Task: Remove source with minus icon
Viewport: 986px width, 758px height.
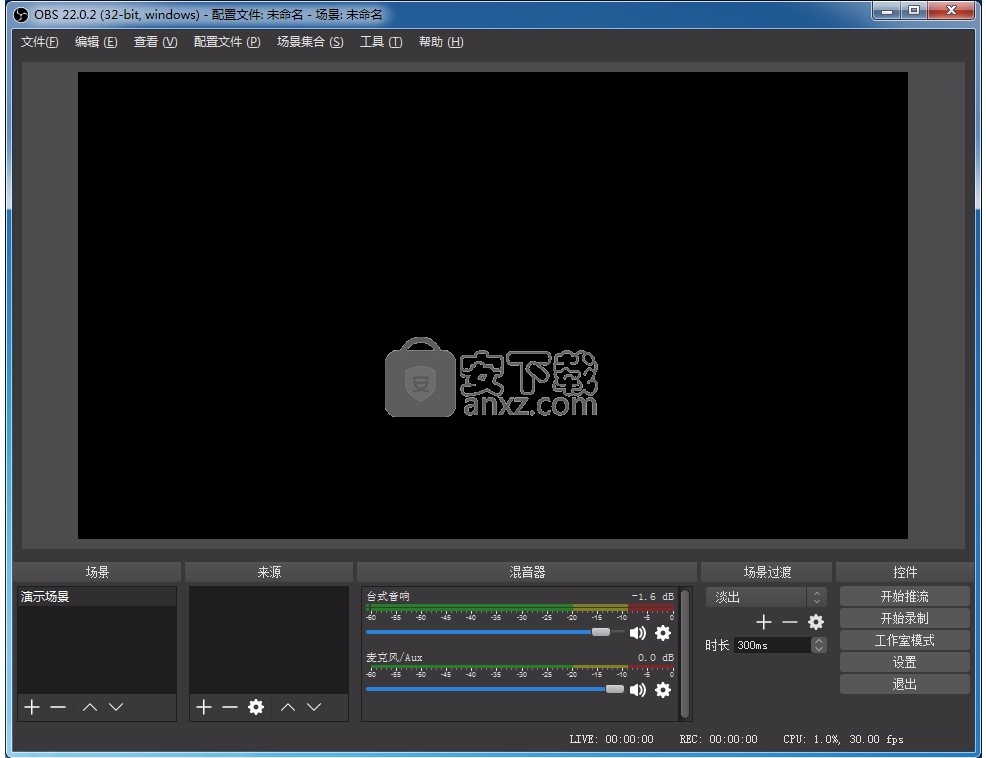Action: pos(230,707)
